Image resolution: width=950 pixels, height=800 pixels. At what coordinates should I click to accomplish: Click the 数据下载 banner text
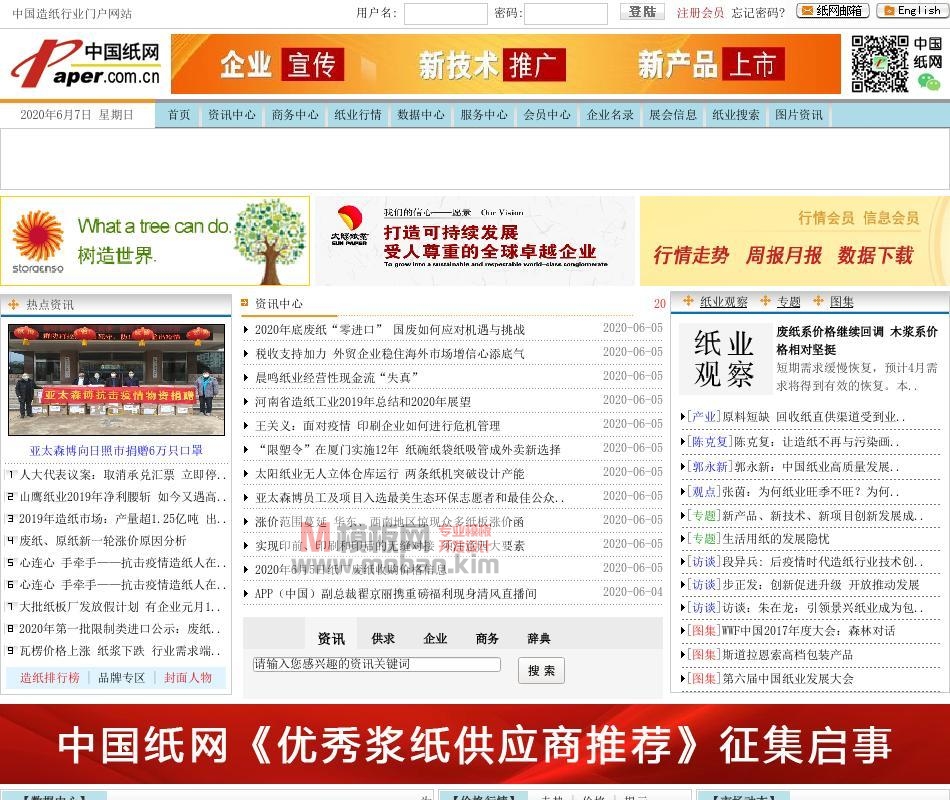coord(875,255)
